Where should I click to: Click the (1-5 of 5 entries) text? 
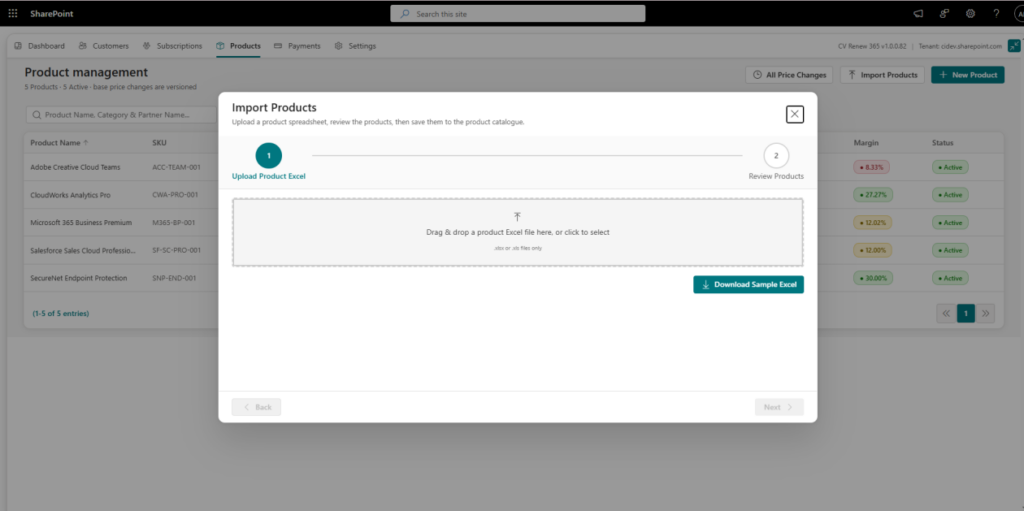point(61,314)
